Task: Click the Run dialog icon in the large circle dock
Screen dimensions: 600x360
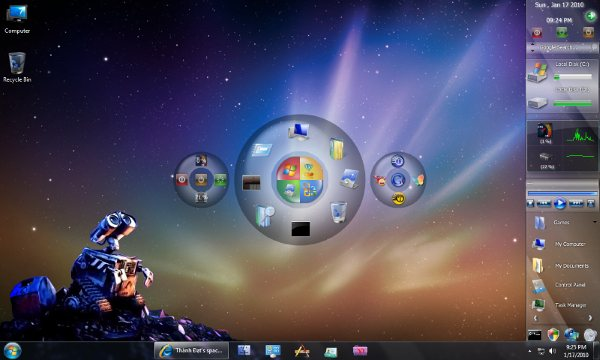Action: (262, 150)
